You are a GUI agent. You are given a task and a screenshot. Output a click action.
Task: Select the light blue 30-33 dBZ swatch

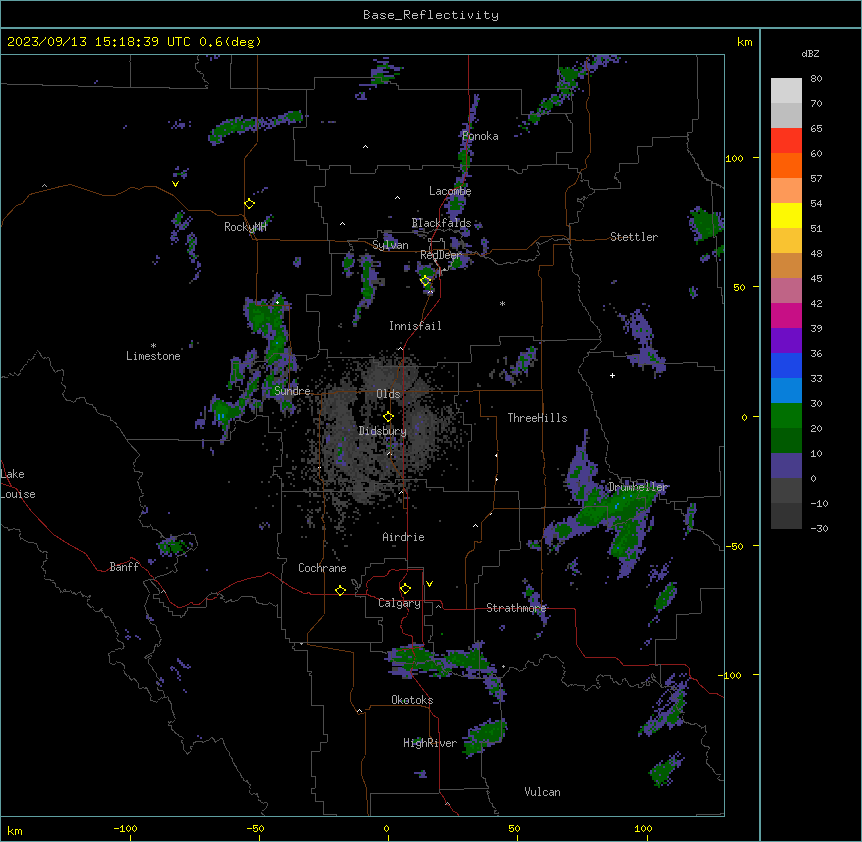pyautogui.click(x=786, y=391)
